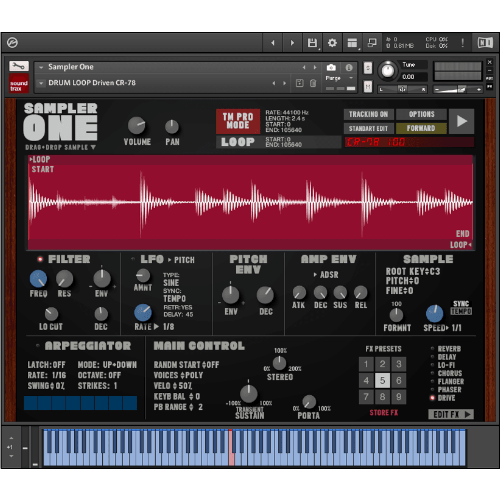Open the instrument info icon

tap(349, 68)
